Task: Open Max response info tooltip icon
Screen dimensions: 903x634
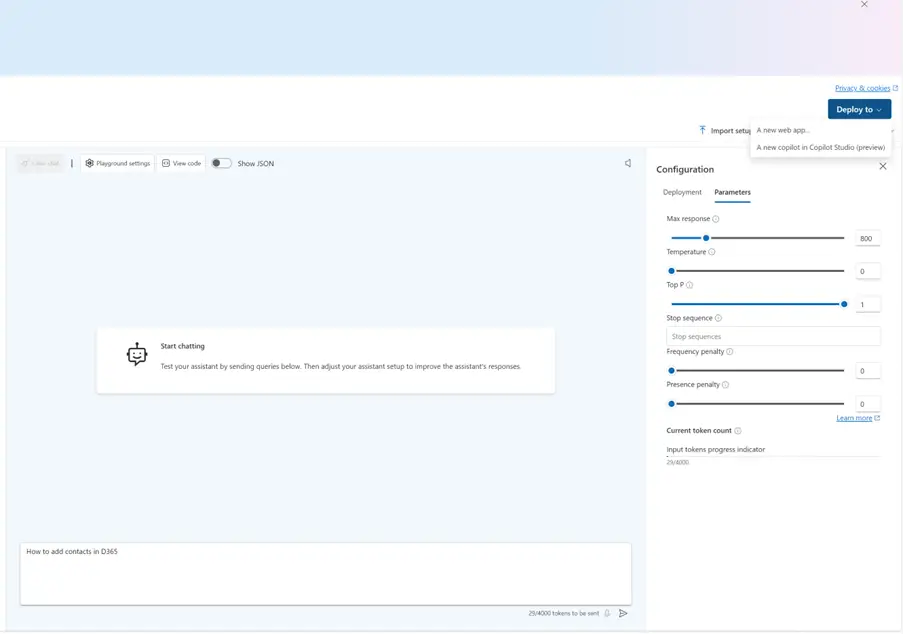Action: (716, 219)
